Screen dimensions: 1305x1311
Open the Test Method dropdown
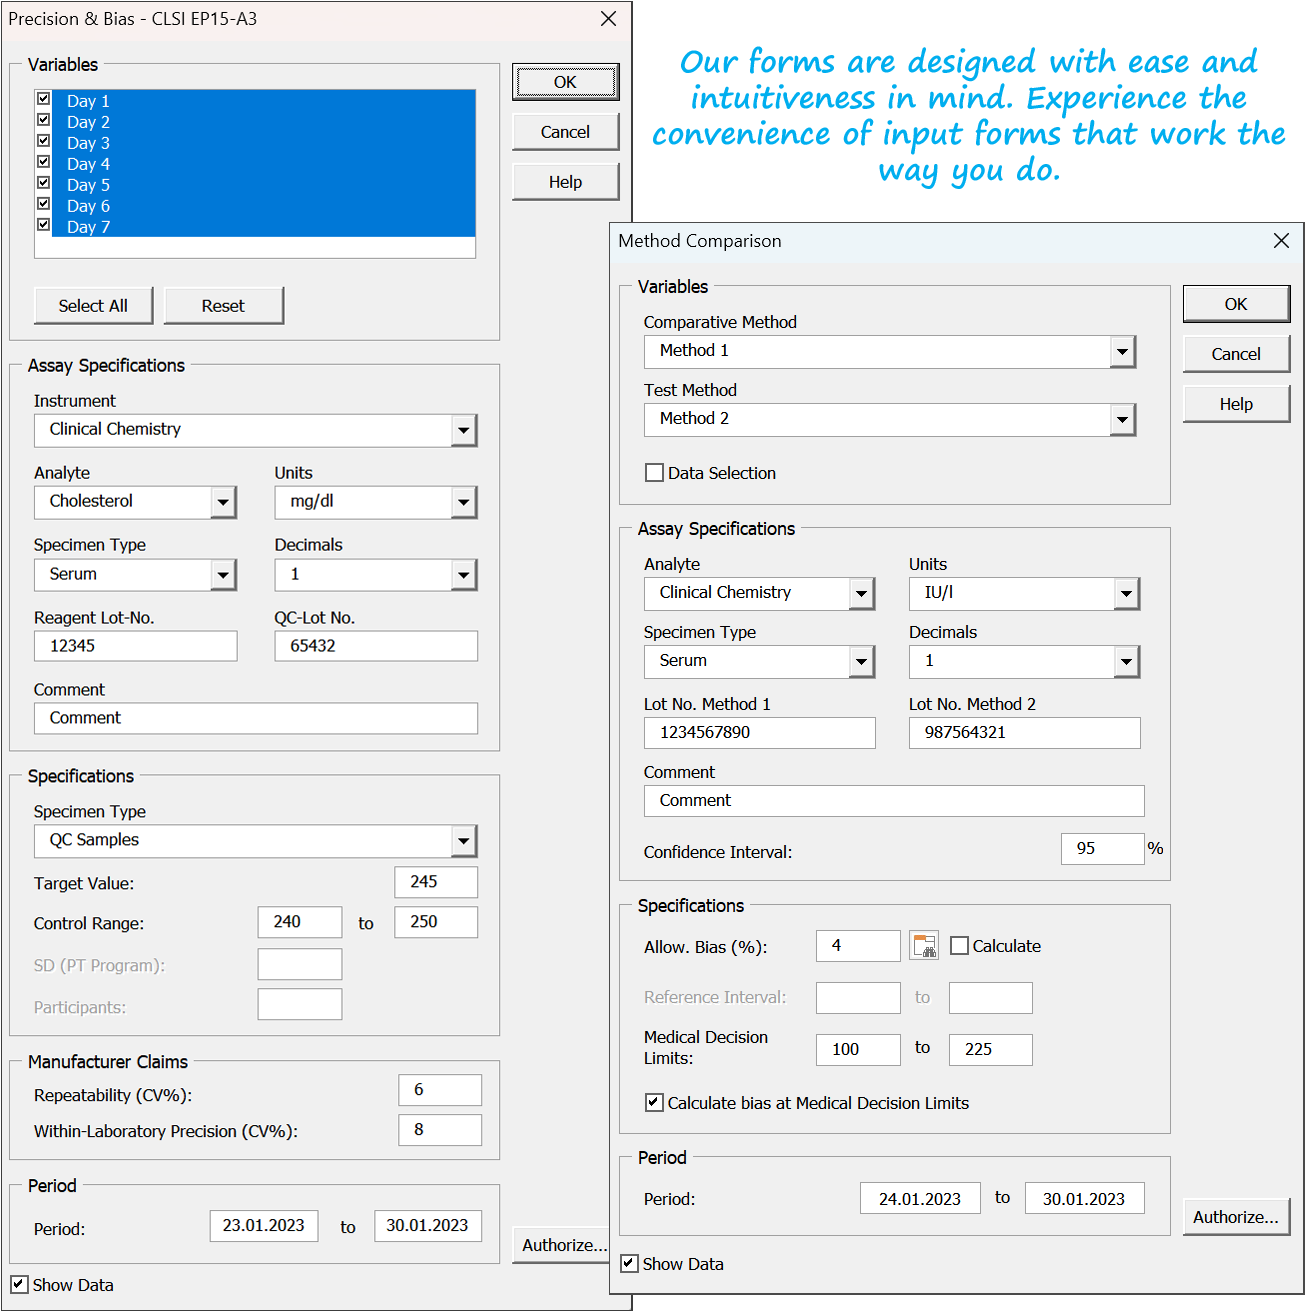click(x=1122, y=420)
